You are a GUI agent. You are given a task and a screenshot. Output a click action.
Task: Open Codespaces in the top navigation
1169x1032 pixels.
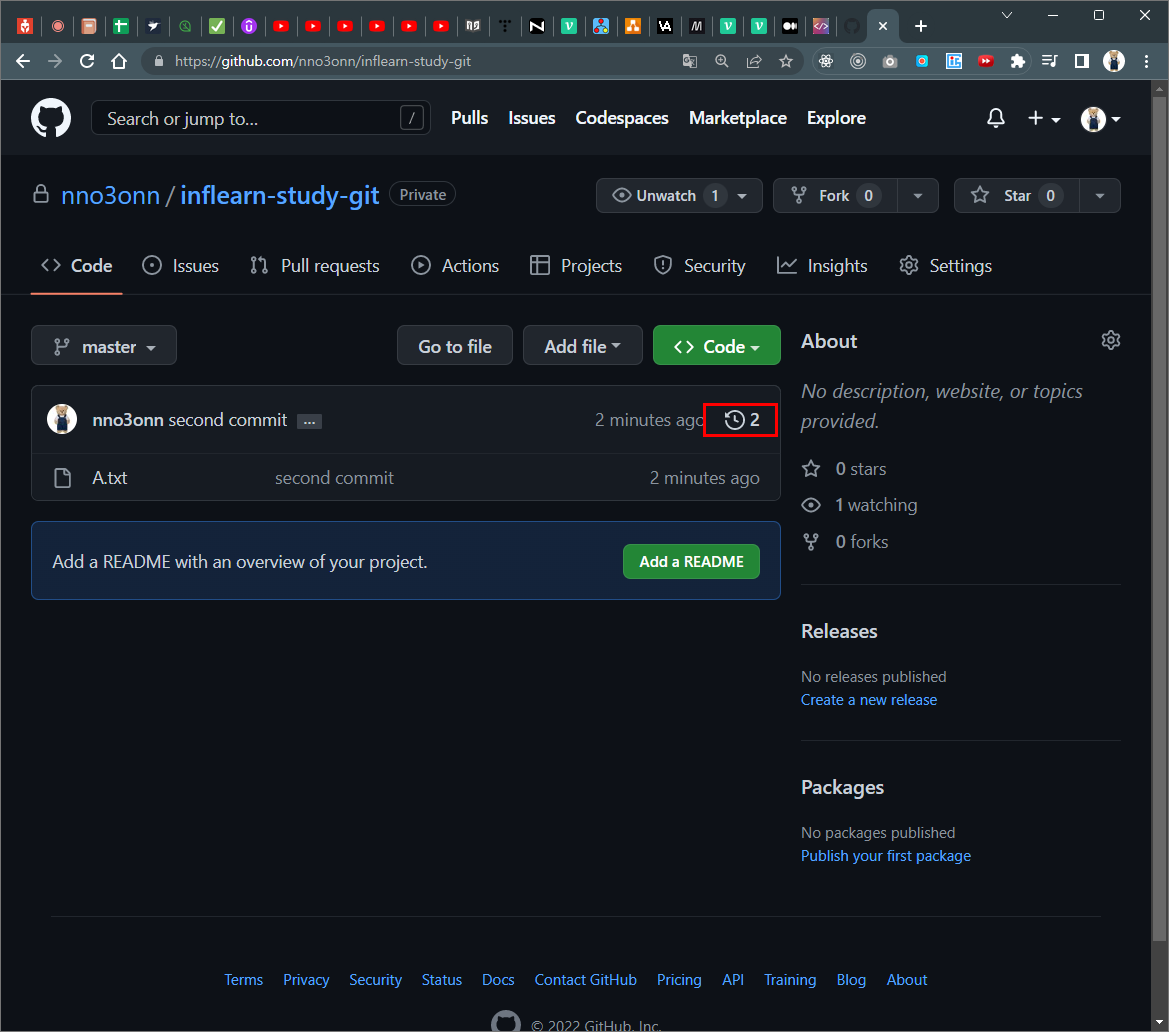click(621, 118)
